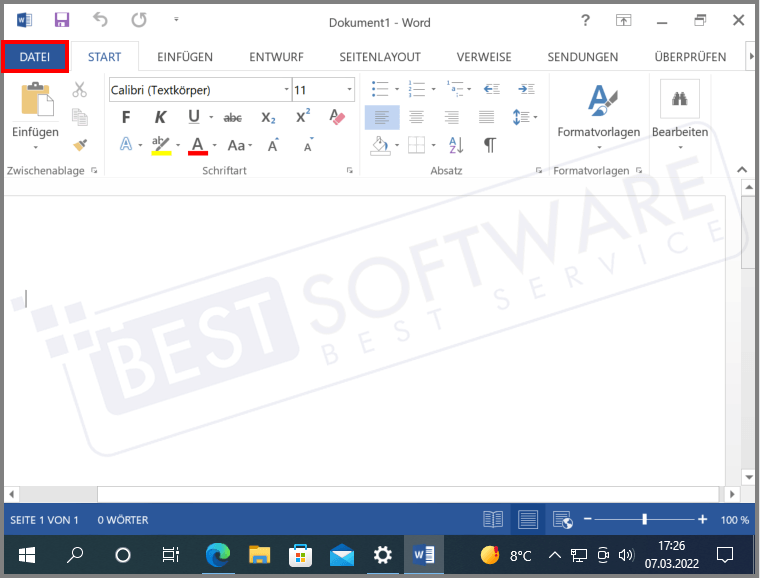
Task: Toggle paragraph marks display (¶)
Action: coord(489,145)
